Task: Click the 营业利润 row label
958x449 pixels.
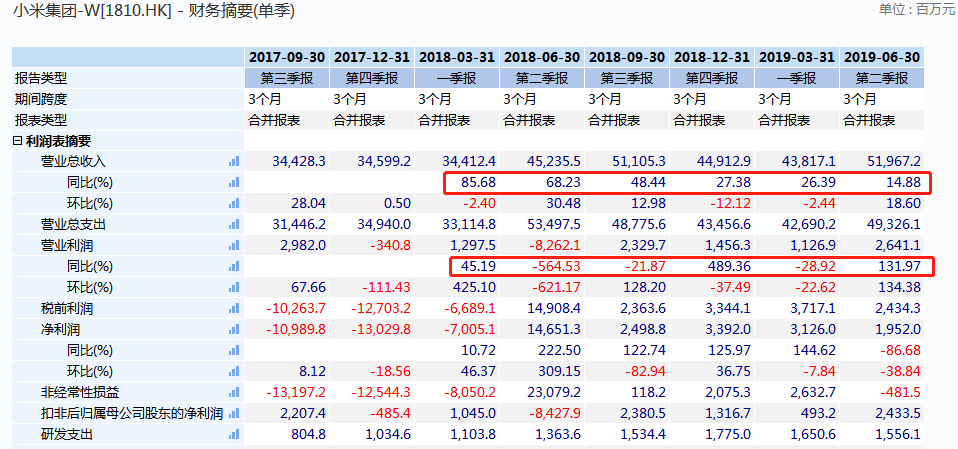Action: pyautogui.click(x=67, y=246)
